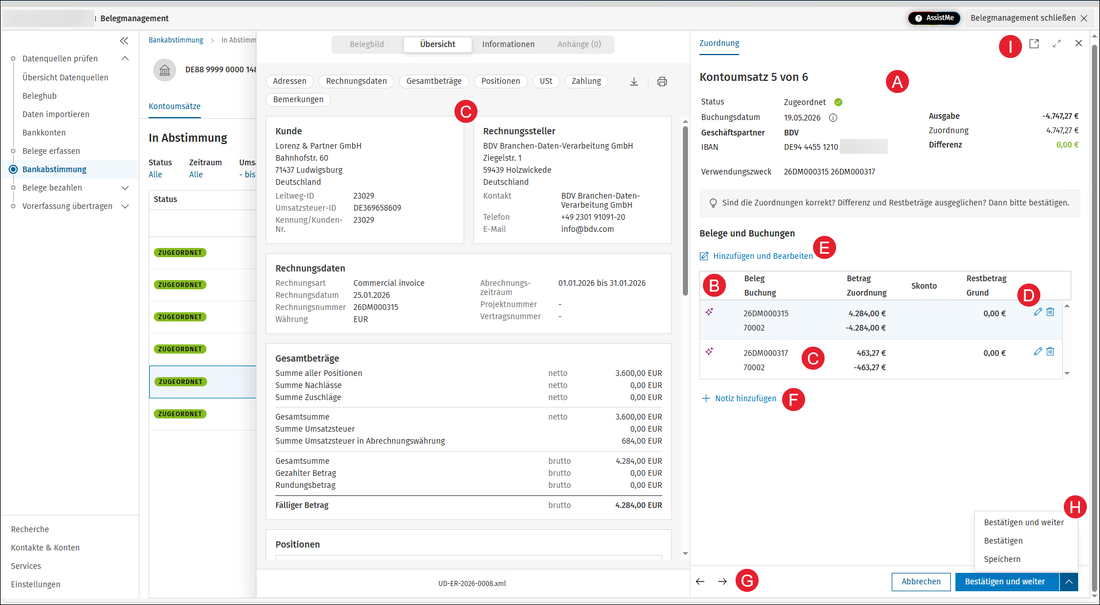
Task: Jump to the Zahlung section chip
Action: [x=586, y=81]
